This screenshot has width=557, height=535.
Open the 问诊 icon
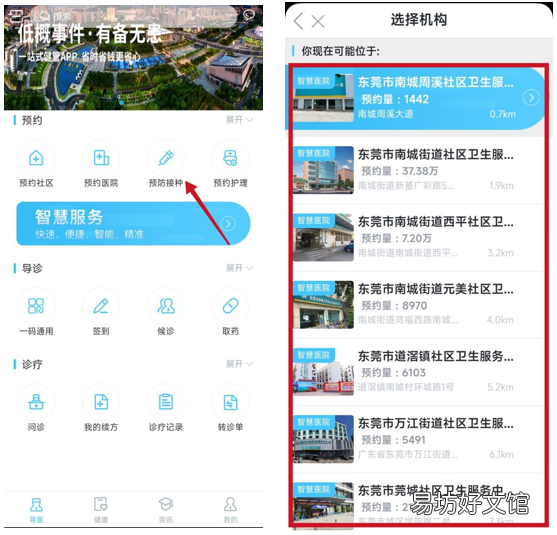(36, 402)
